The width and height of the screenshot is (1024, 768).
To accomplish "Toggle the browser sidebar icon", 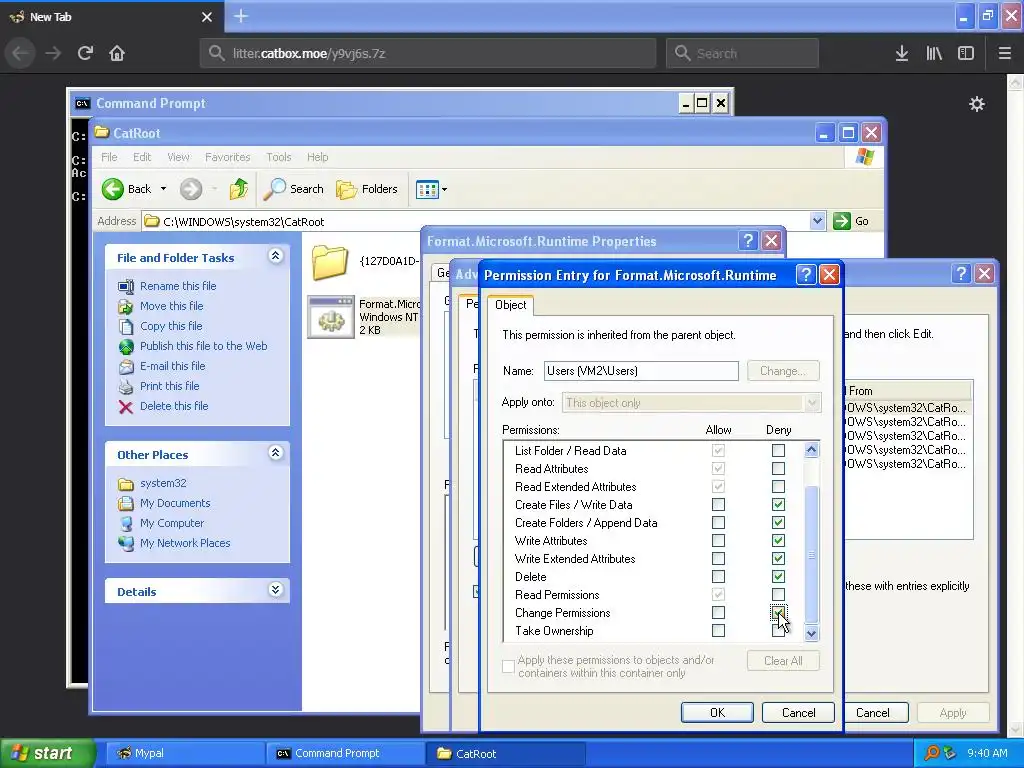I will pyautogui.click(x=966, y=53).
